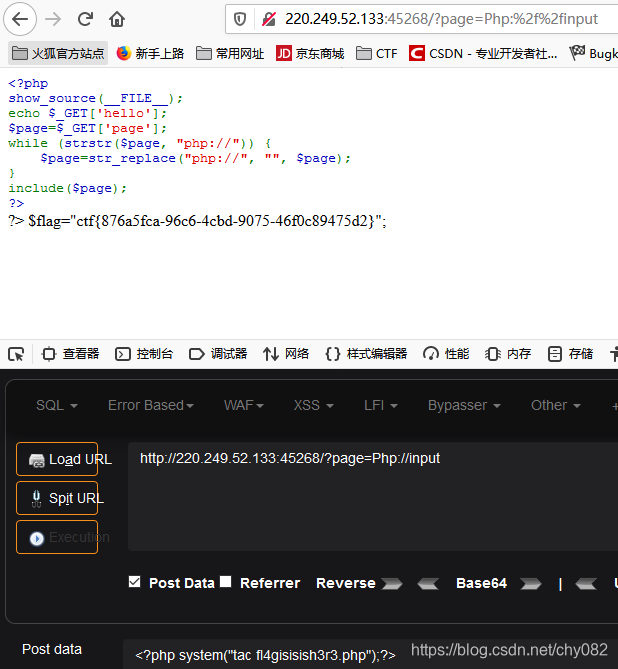
Task: Switch to the 控制台 console tab
Action: tap(144, 354)
